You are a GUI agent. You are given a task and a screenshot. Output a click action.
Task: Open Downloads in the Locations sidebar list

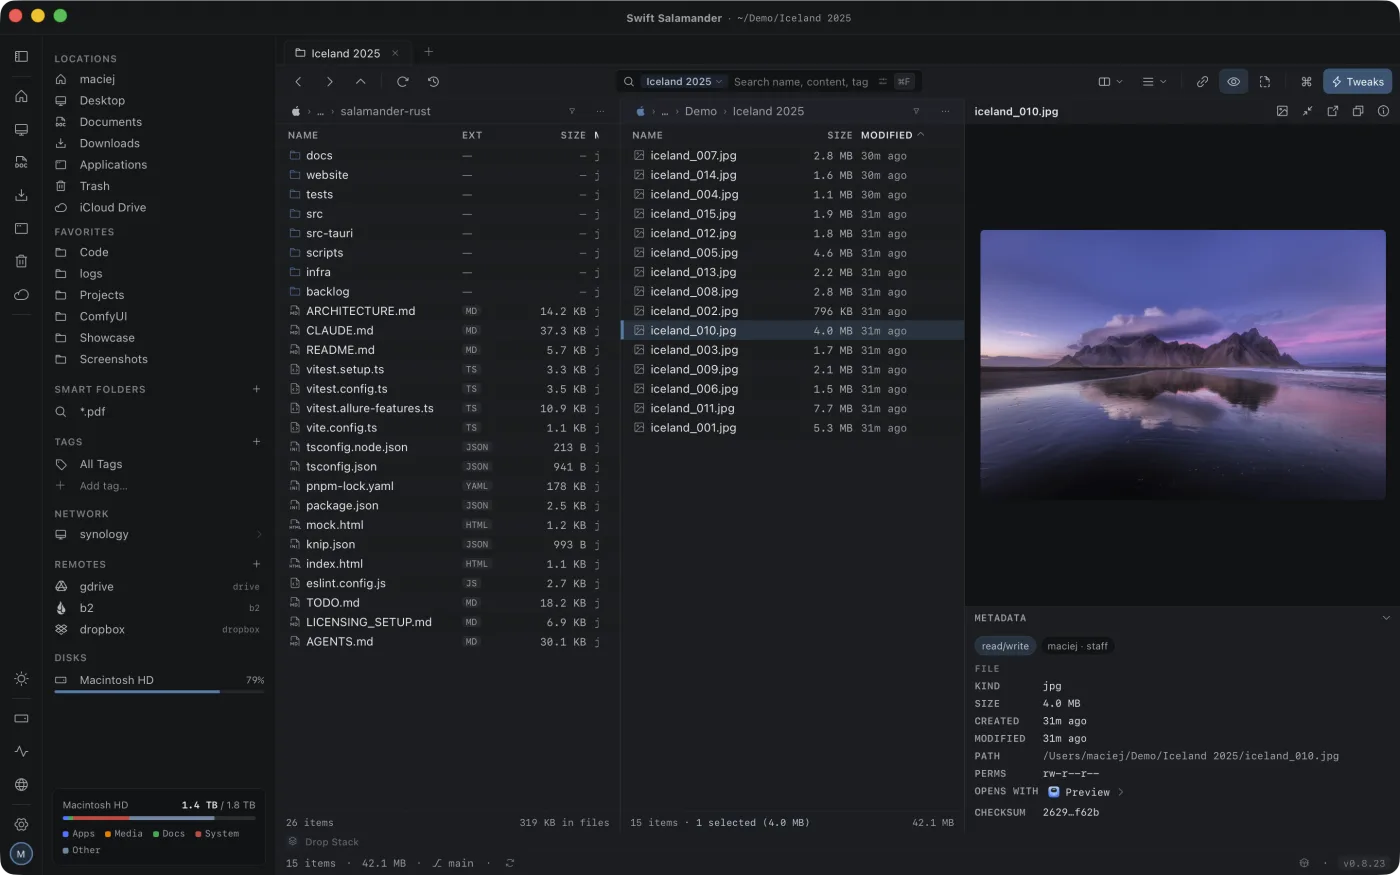[x=159, y=143]
